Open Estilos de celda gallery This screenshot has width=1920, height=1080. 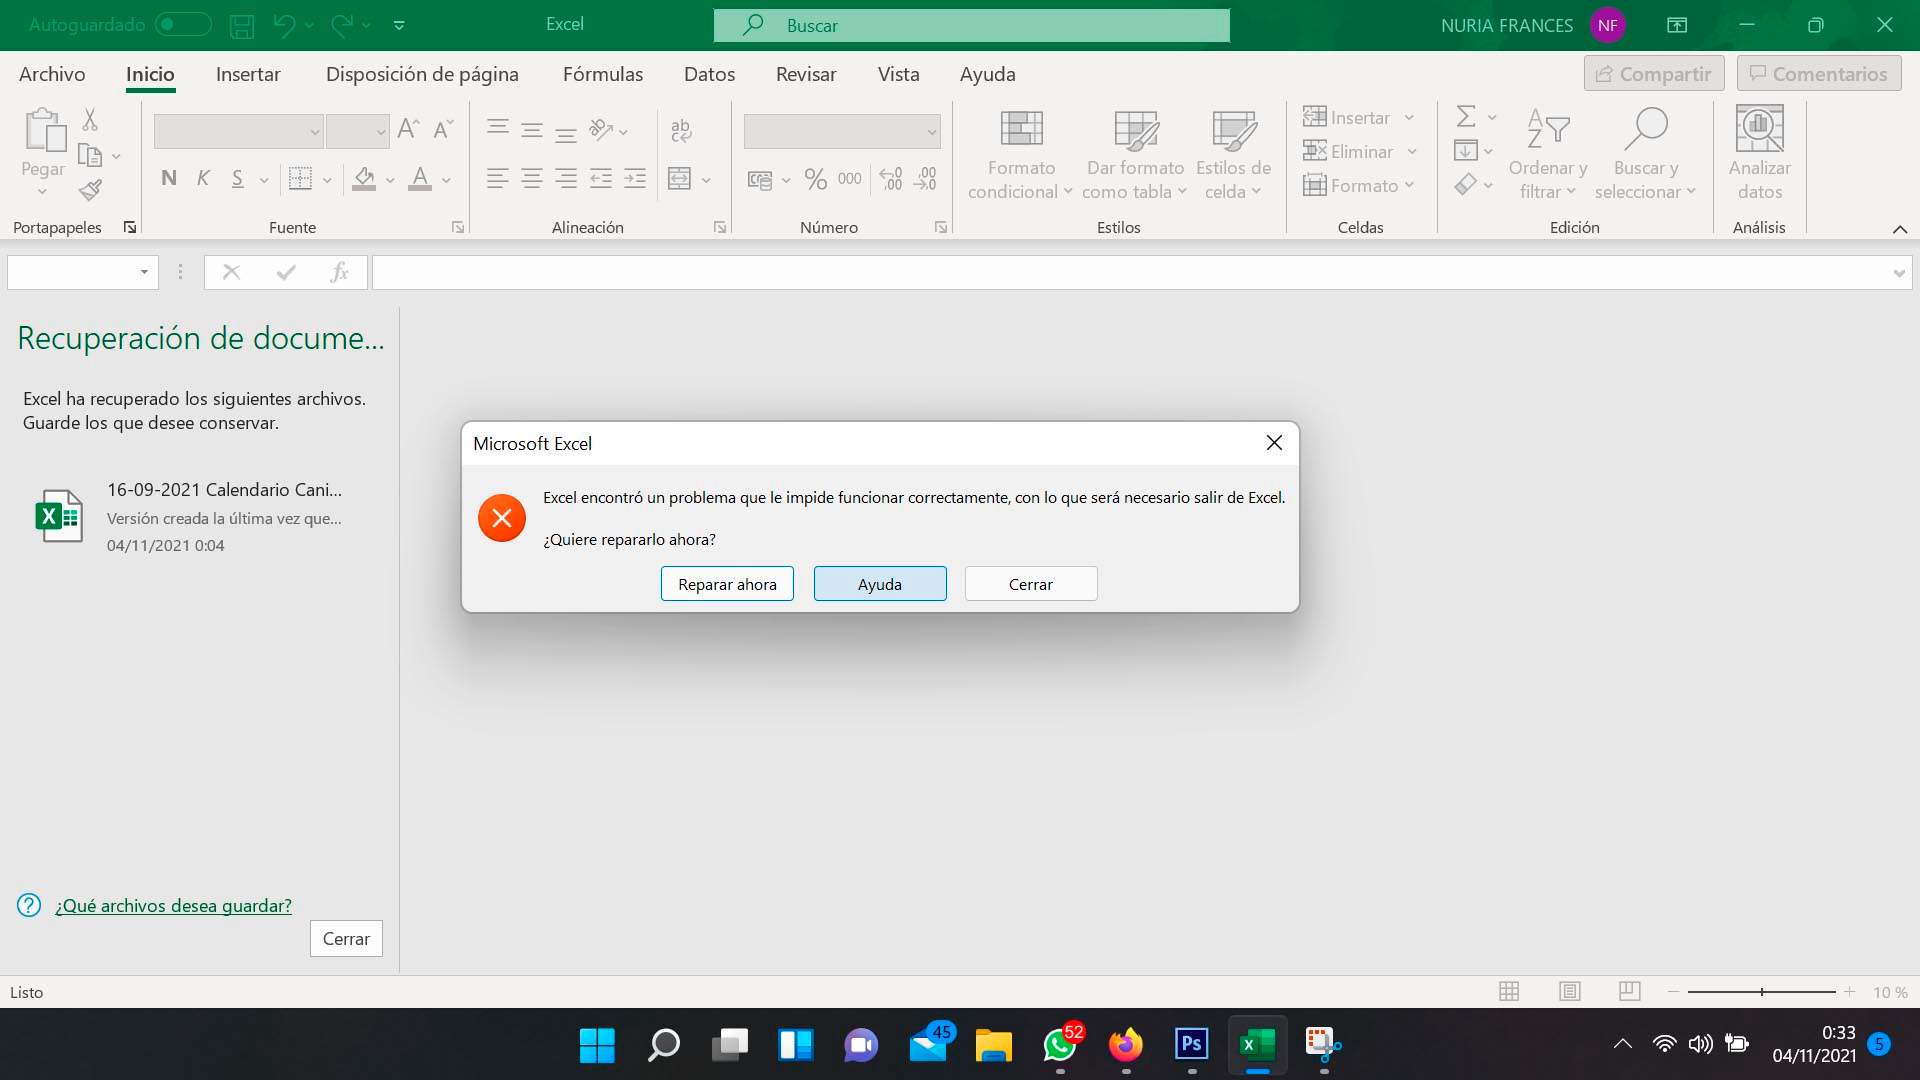click(1233, 154)
